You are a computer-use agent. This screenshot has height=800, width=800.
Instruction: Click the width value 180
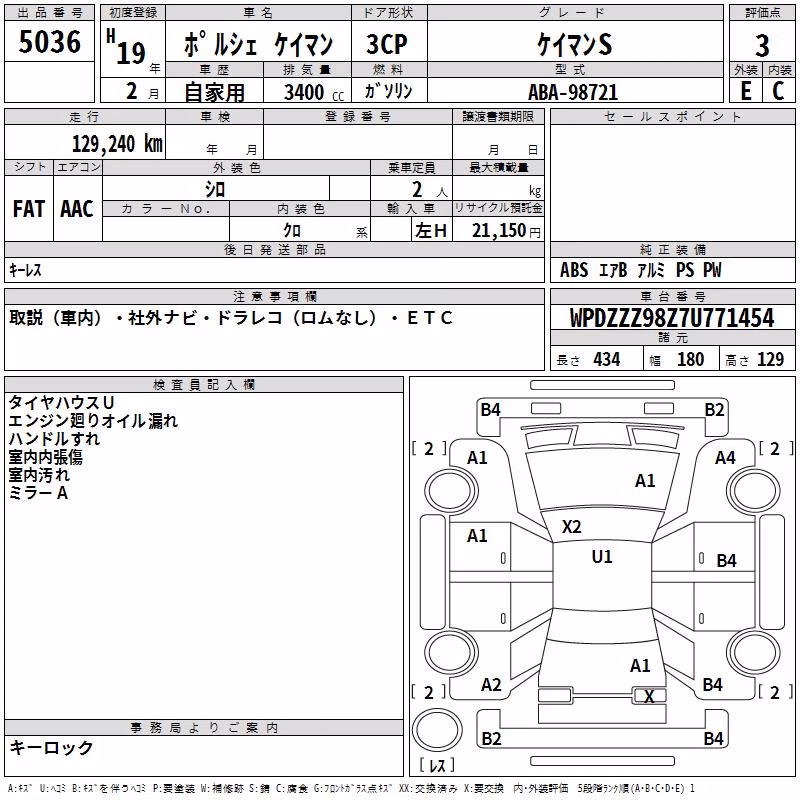690,359
